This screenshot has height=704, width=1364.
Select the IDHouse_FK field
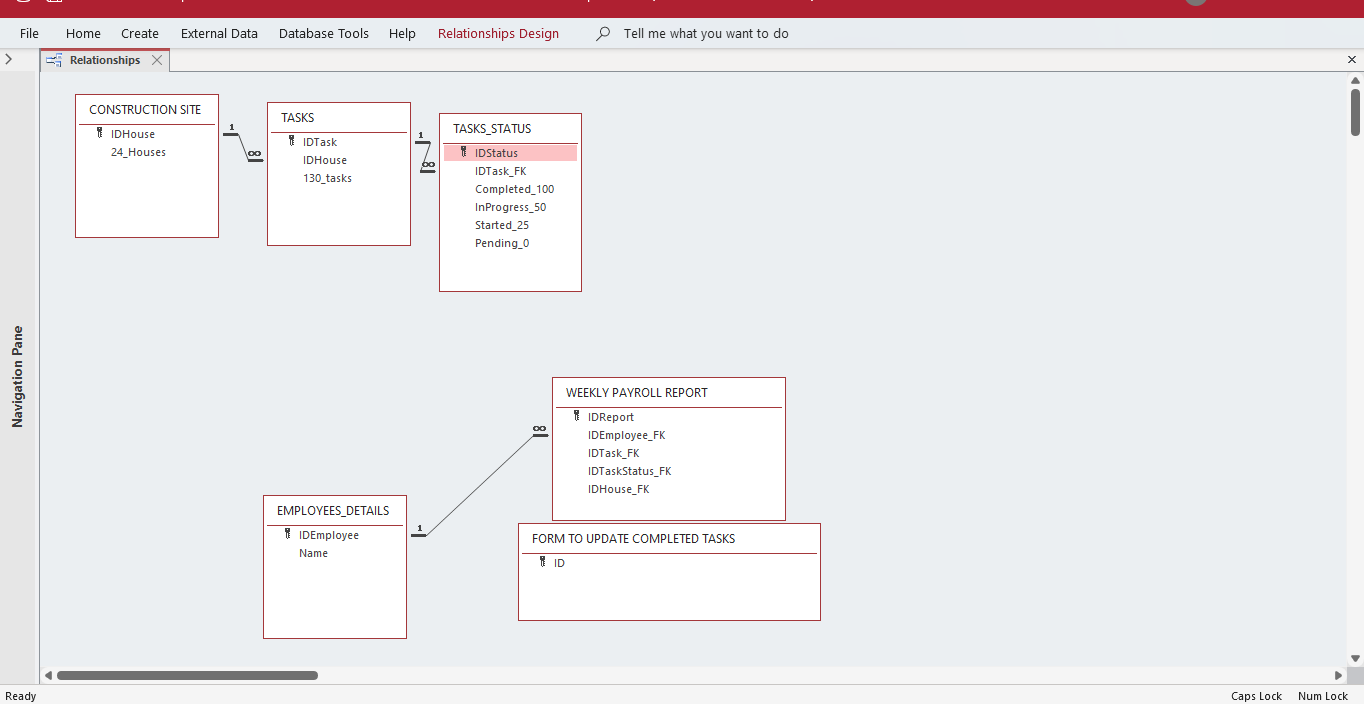[619, 489]
